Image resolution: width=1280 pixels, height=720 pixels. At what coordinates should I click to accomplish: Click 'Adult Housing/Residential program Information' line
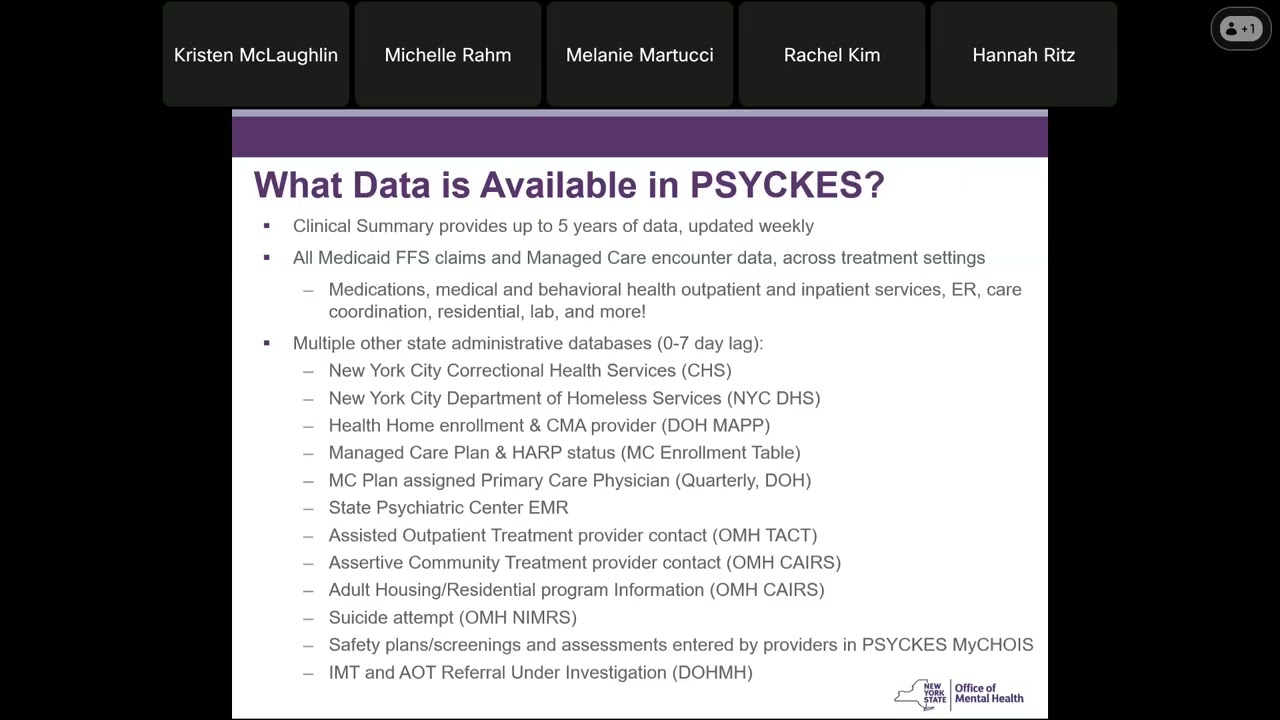[577, 590]
